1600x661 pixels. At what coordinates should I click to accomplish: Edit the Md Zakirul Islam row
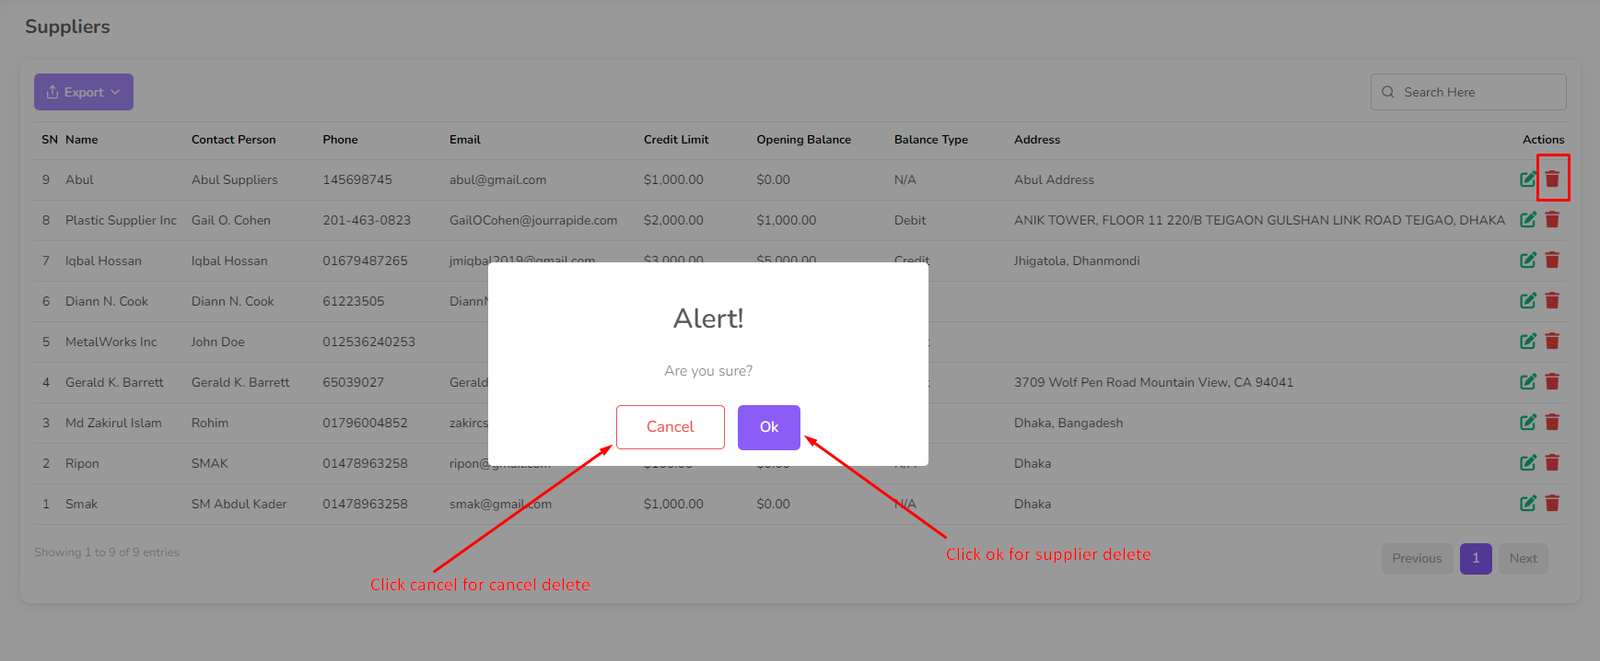pos(1527,422)
